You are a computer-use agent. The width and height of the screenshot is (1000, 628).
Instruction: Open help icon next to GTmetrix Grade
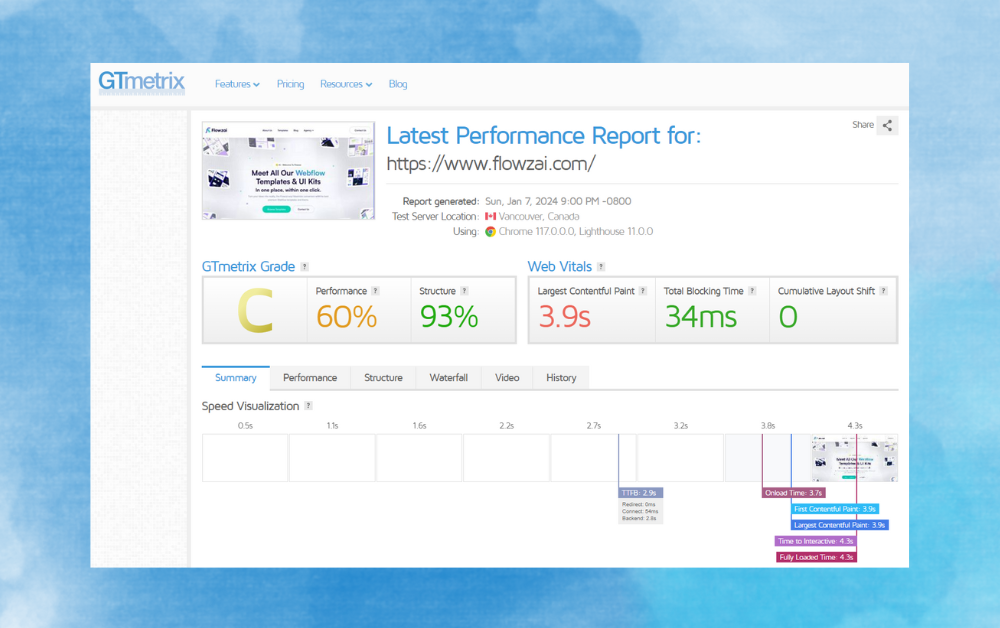pos(304,267)
